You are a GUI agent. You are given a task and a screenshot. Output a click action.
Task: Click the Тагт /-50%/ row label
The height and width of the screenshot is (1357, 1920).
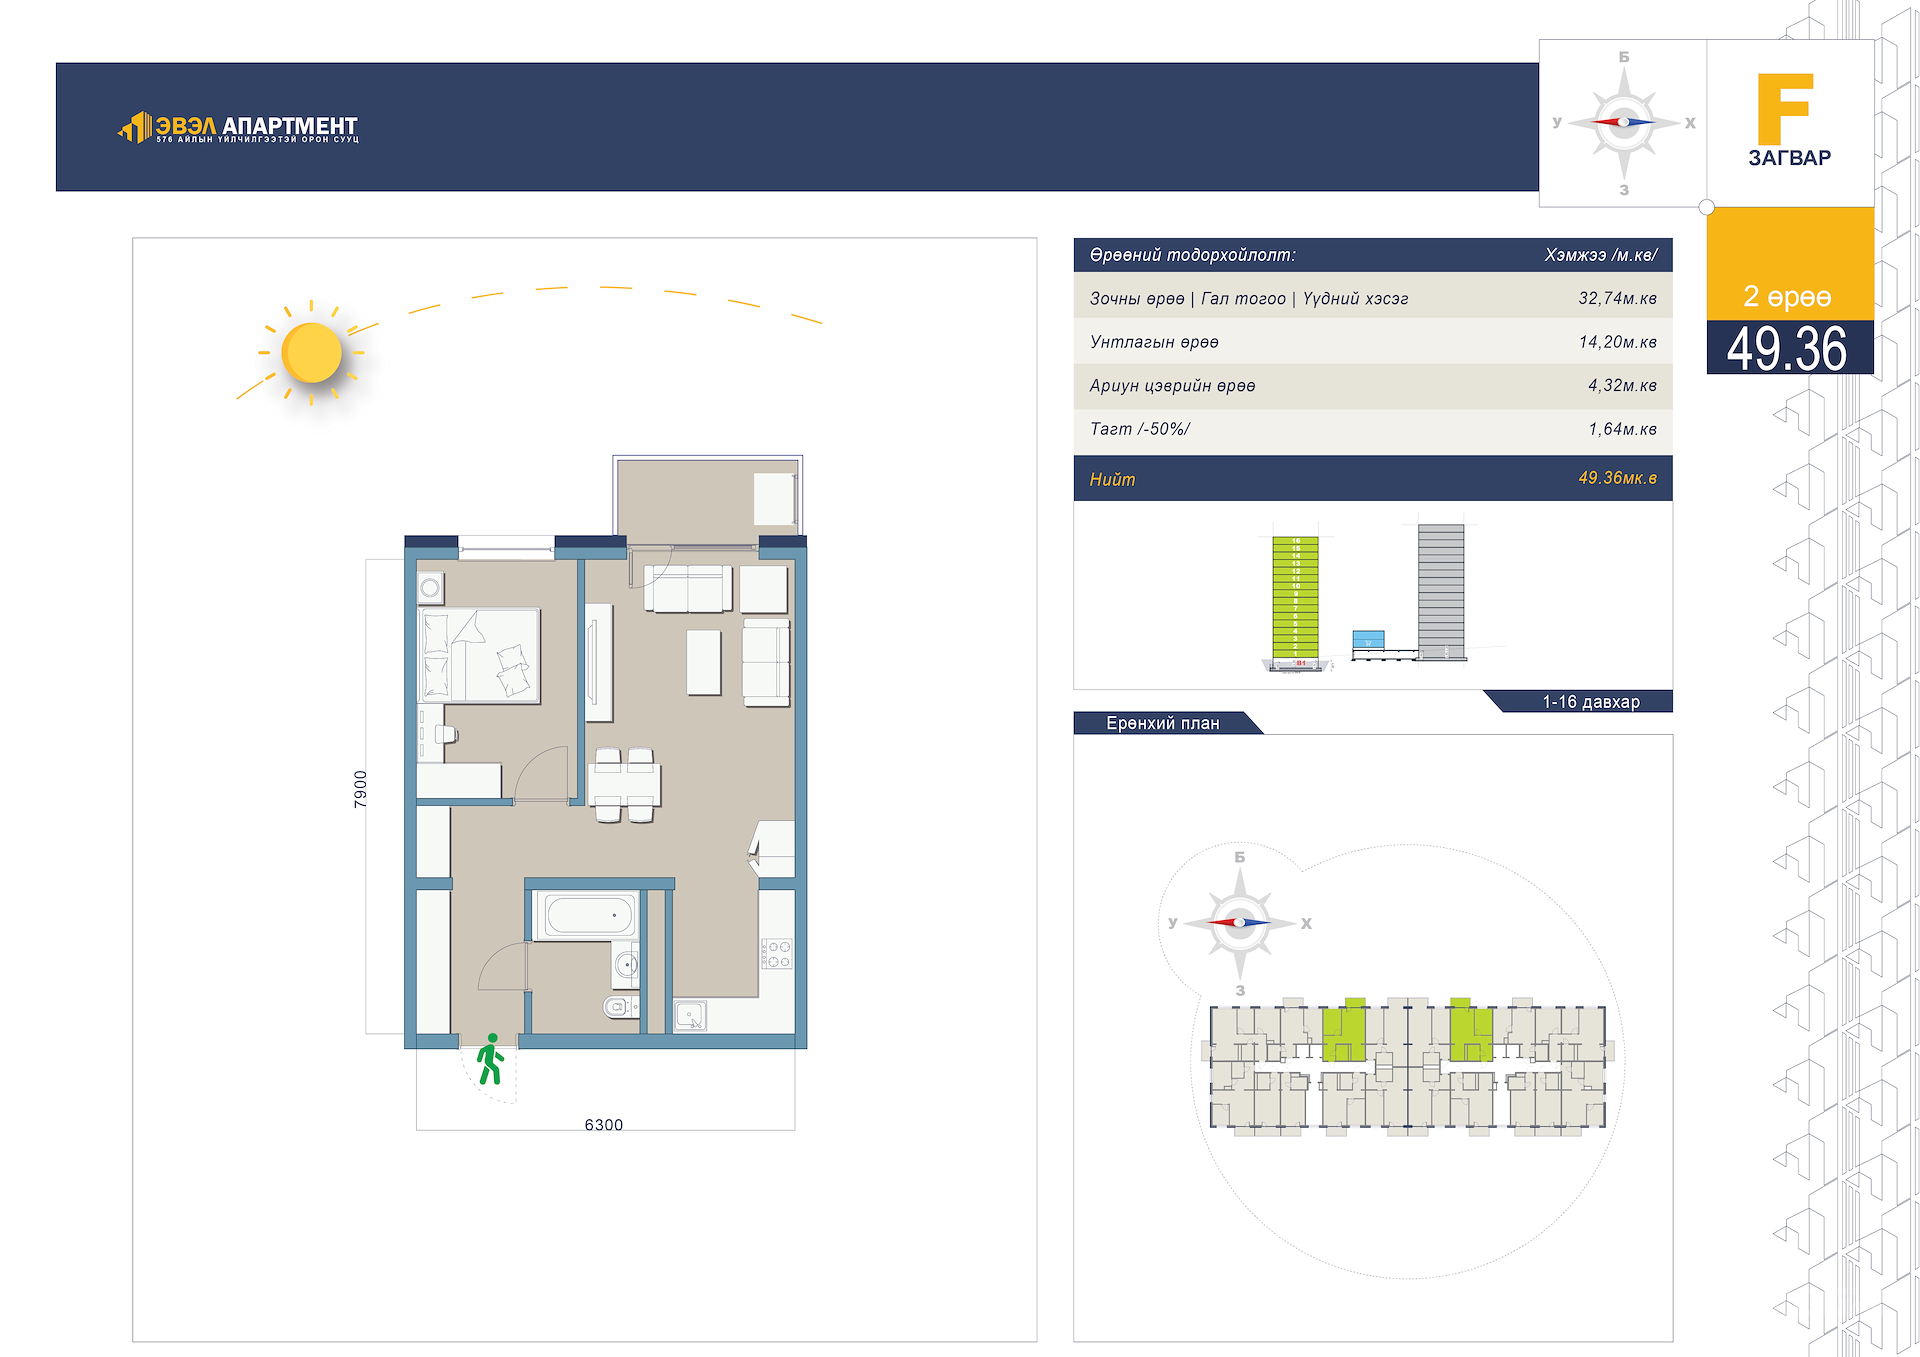click(1140, 429)
